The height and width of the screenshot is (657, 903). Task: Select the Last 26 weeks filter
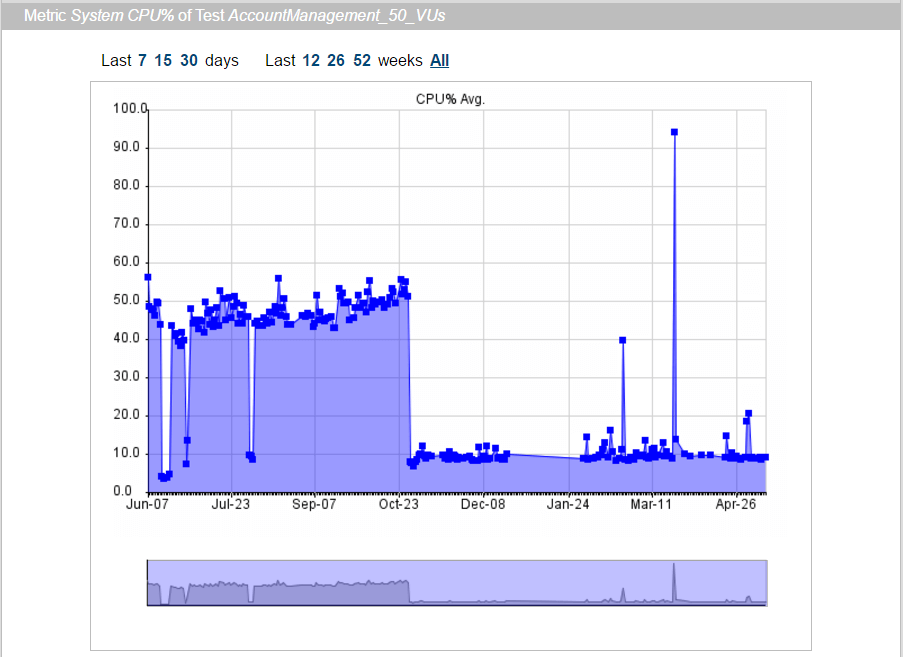[335, 60]
